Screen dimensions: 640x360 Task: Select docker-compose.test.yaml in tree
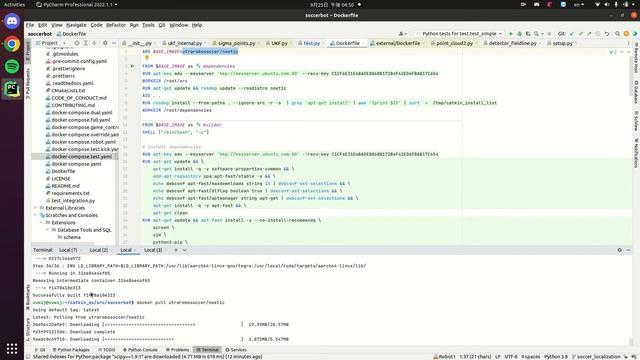point(81,157)
